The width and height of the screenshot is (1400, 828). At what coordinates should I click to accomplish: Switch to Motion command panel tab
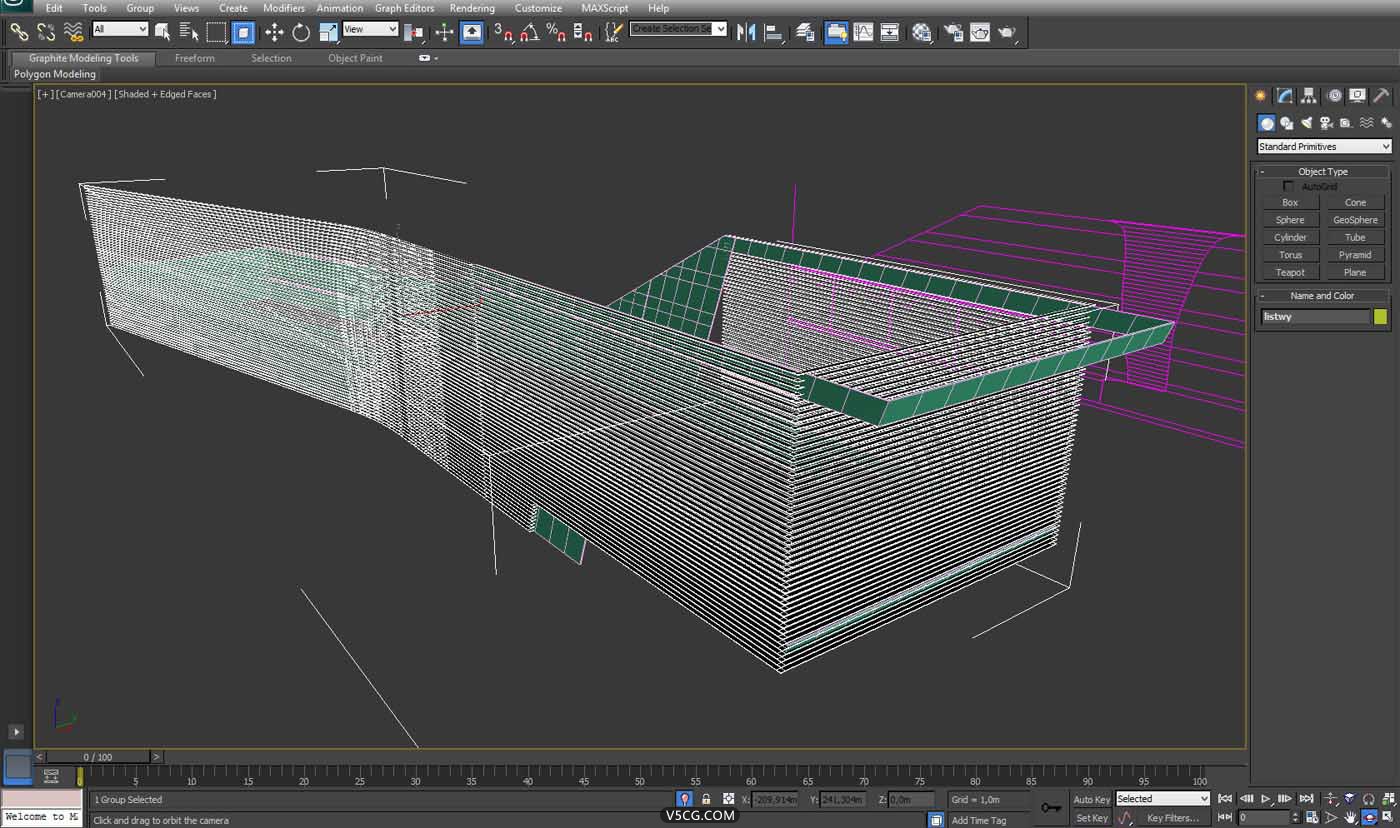pyautogui.click(x=1334, y=96)
